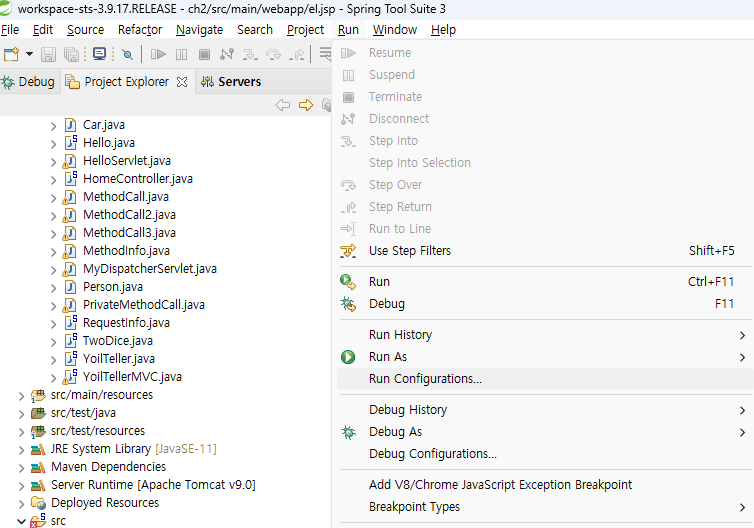Open the Refactor menu
Viewport: 754px width, 528px height.
pyautogui.click(x=140, y=30)
